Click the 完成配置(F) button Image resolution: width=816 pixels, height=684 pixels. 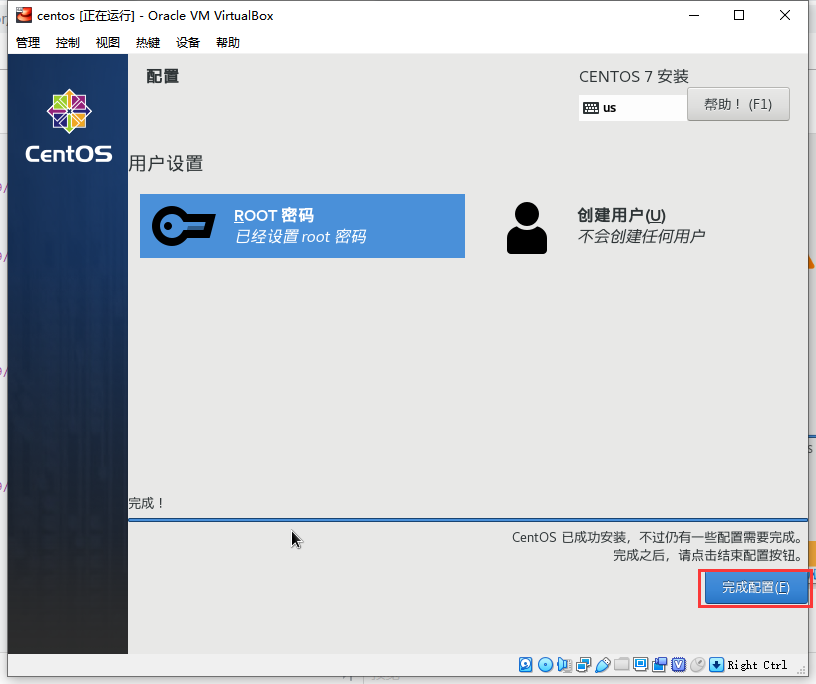click(756, 587)
